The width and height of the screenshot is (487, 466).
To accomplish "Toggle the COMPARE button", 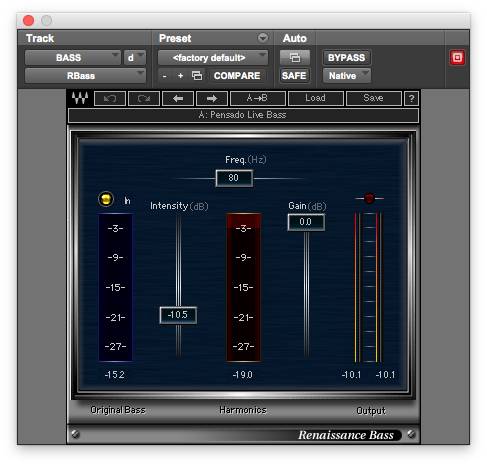I will 237,76.
